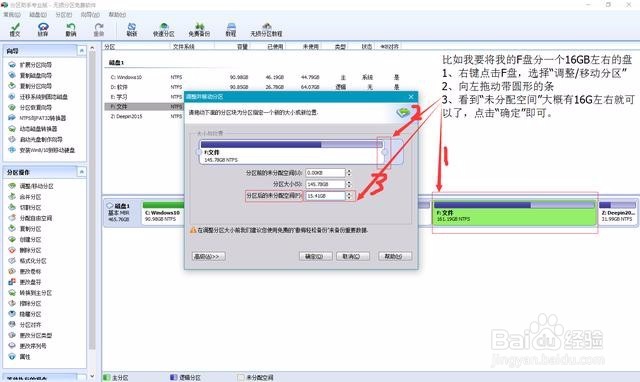Open the 帮助 (Help) menu in menu bar
Screen dimensions: 640x382
click(x=117, y=15)
